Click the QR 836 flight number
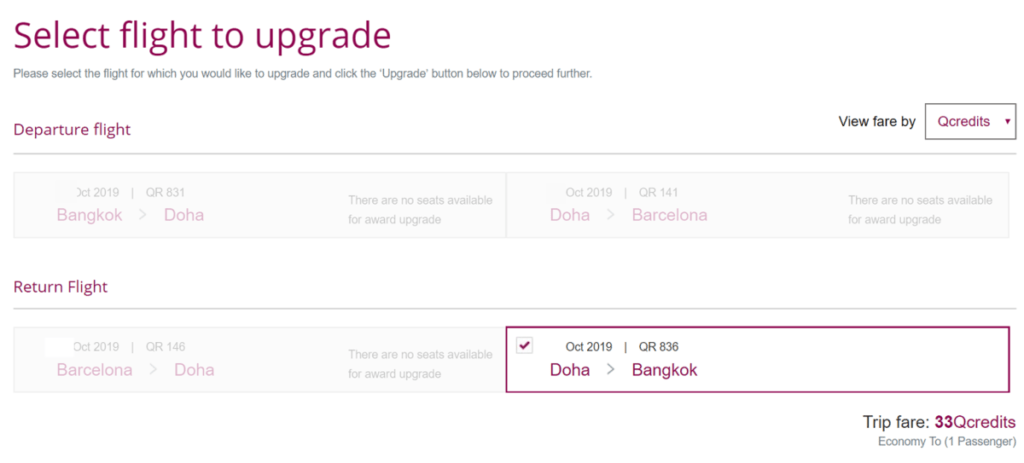 click(x=658, y=347)
